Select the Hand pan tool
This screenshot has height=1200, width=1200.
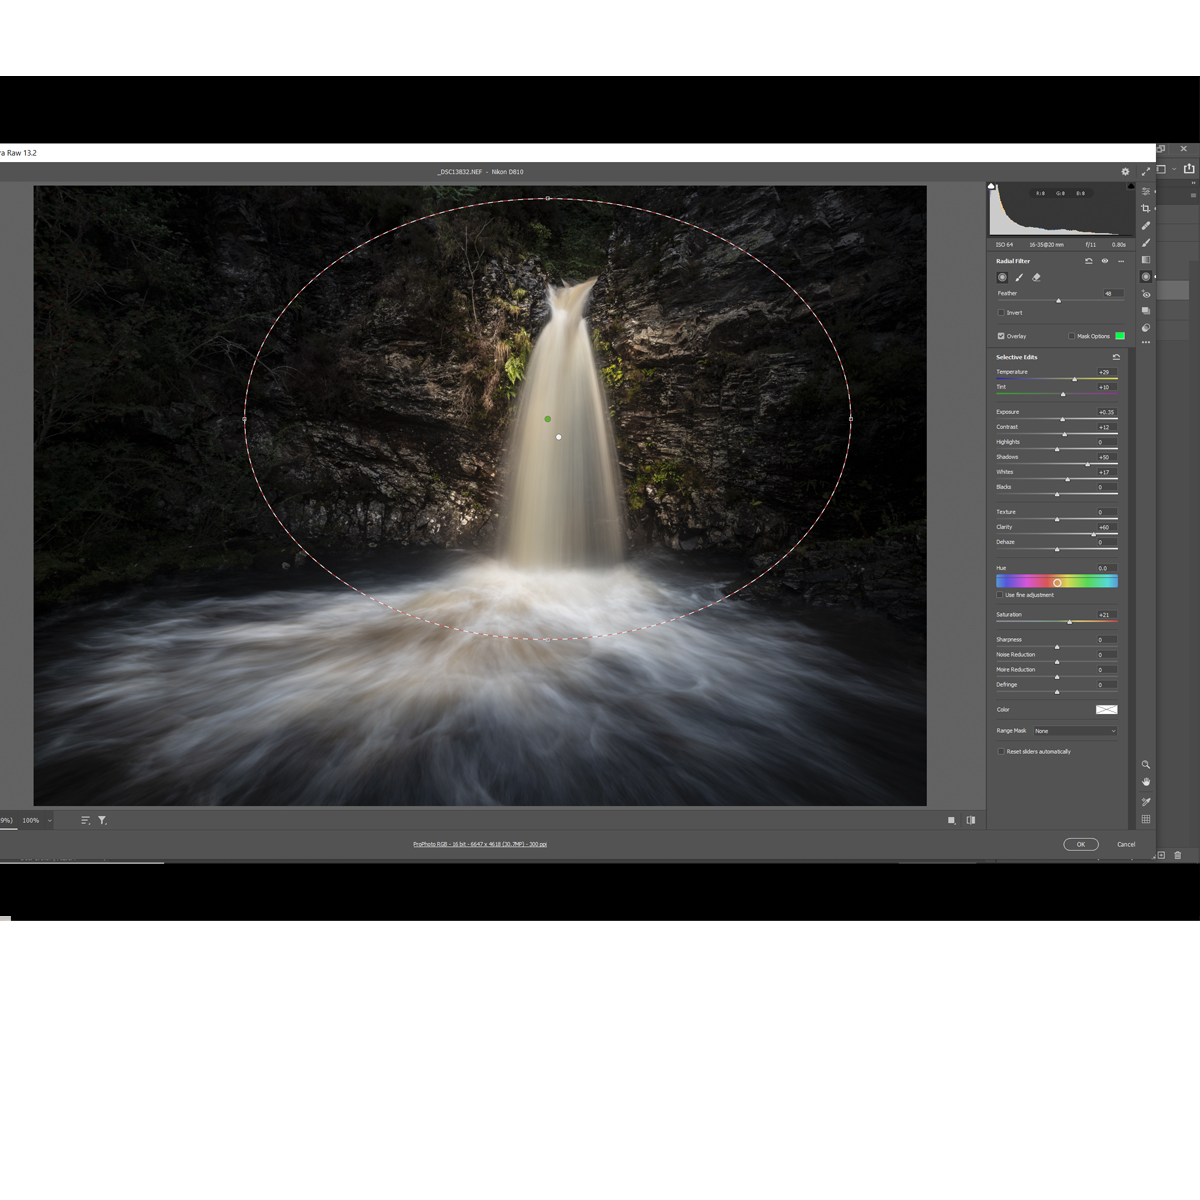click(1146, 782)
